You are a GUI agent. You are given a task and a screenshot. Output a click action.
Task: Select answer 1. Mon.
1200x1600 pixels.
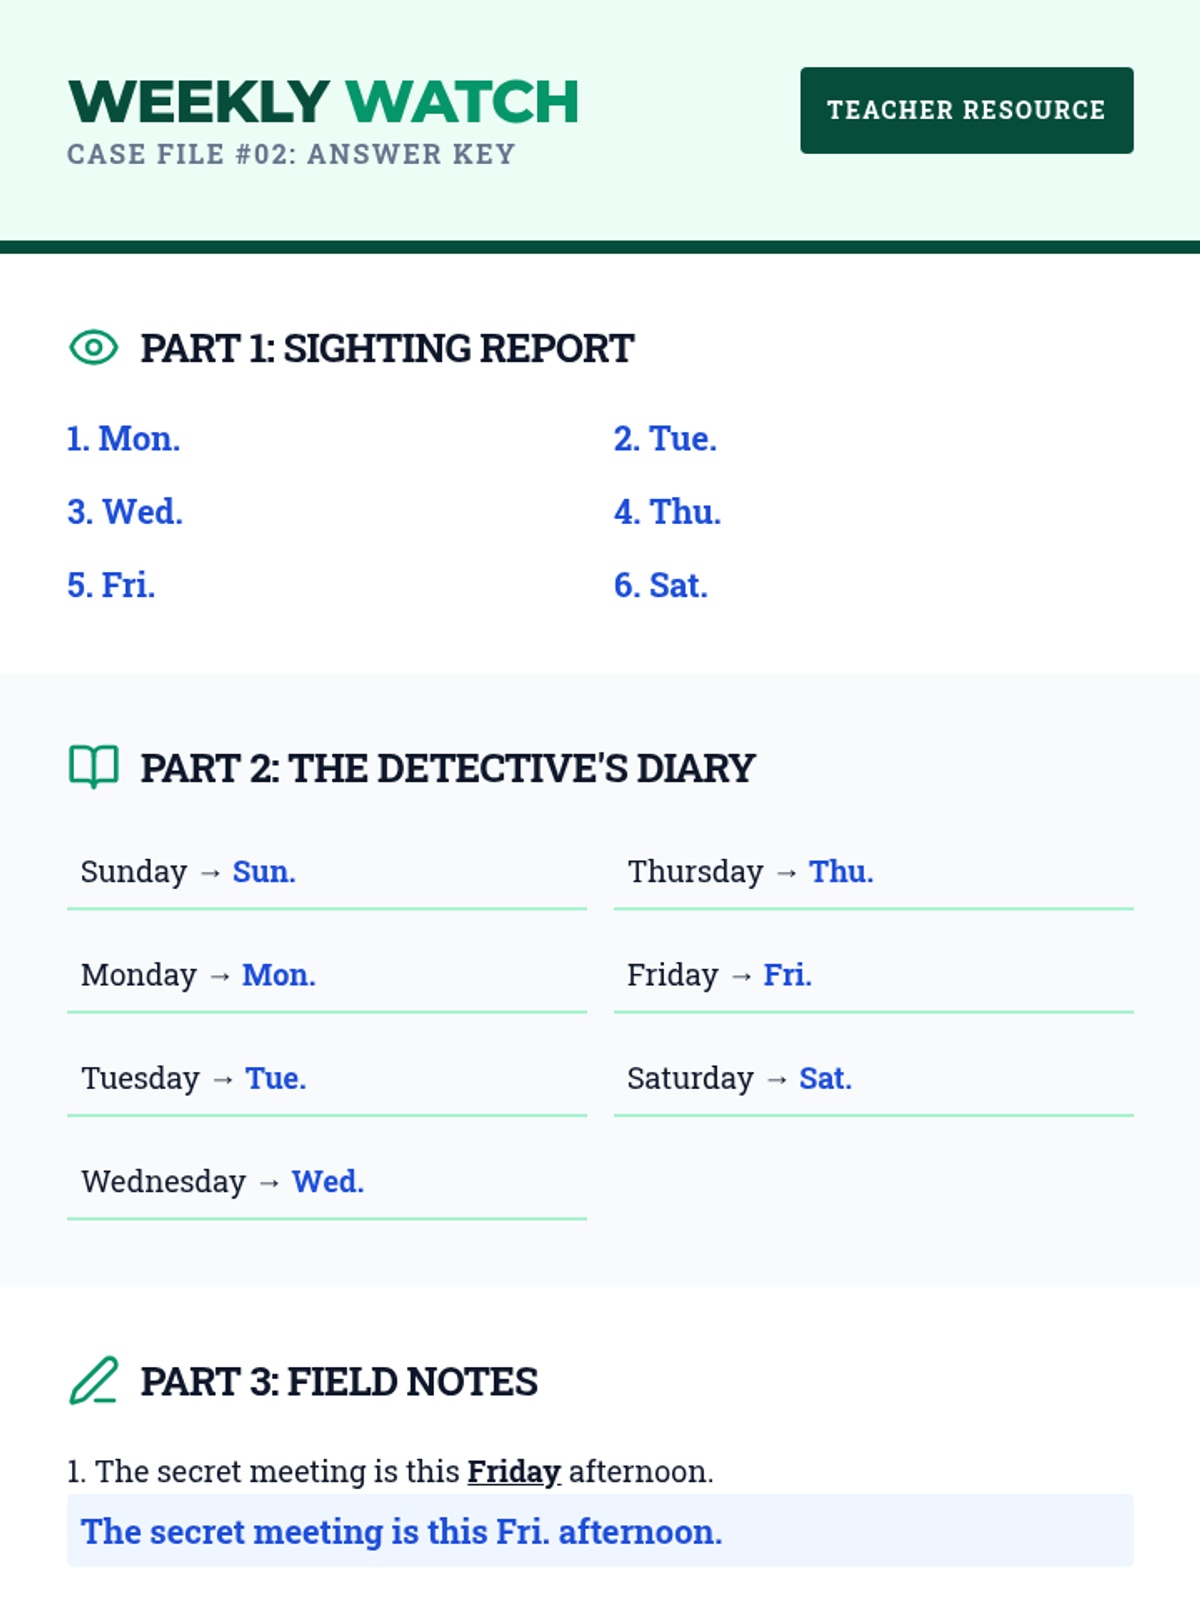123,439
